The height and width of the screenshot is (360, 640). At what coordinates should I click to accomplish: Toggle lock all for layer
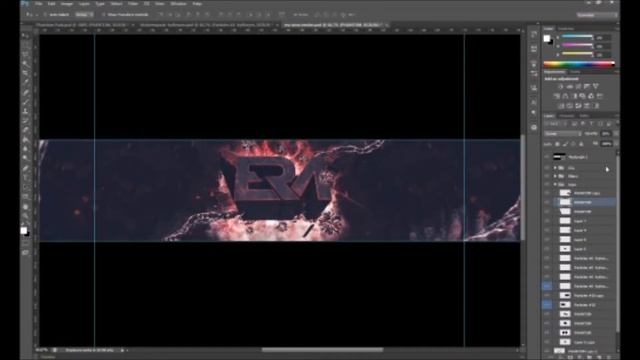(581, 144)
